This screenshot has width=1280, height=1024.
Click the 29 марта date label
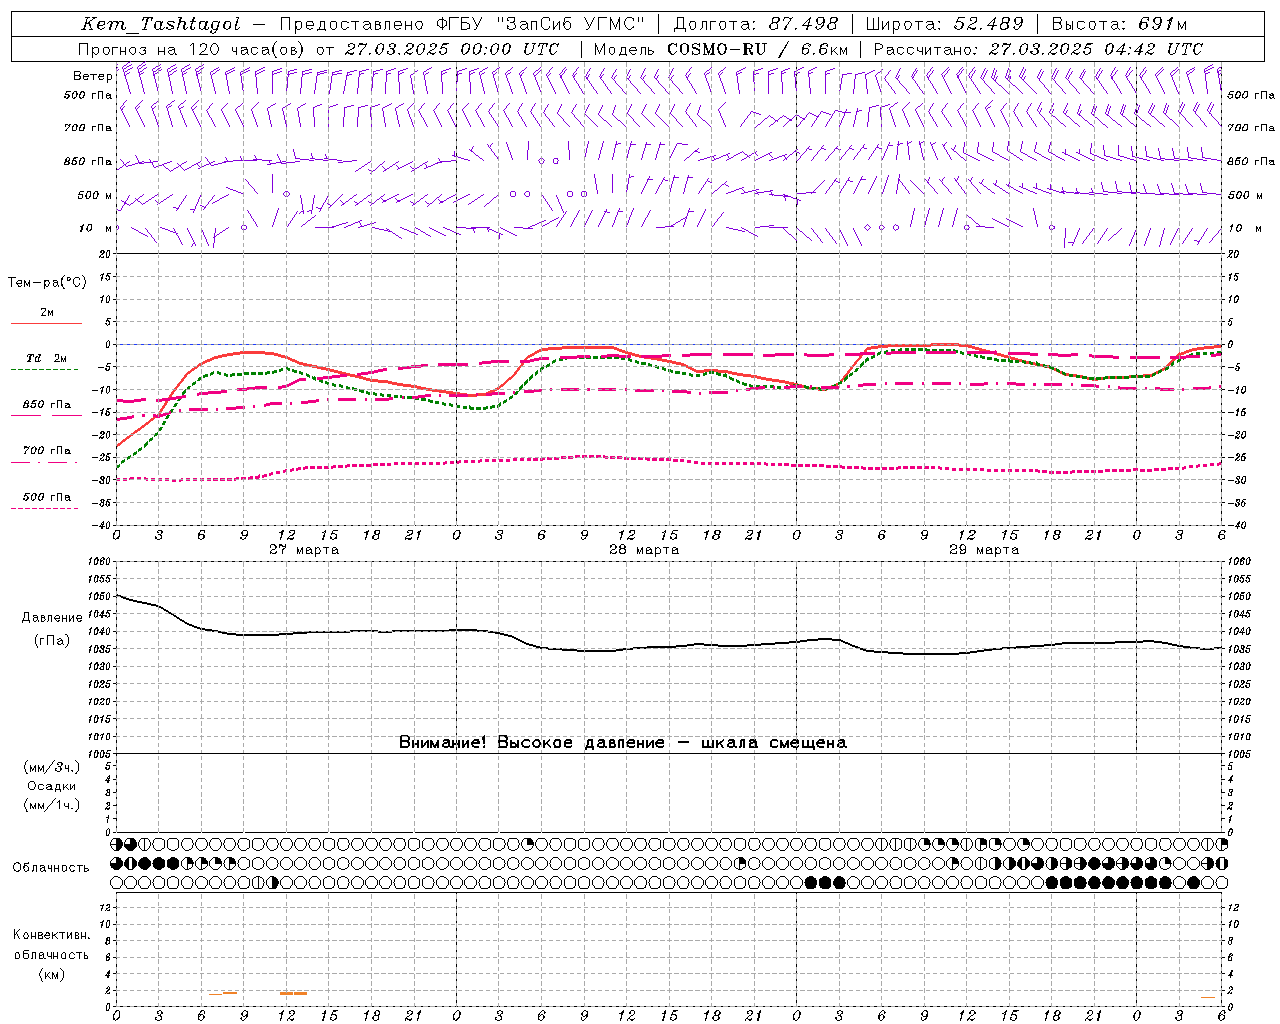click(984, 549)
